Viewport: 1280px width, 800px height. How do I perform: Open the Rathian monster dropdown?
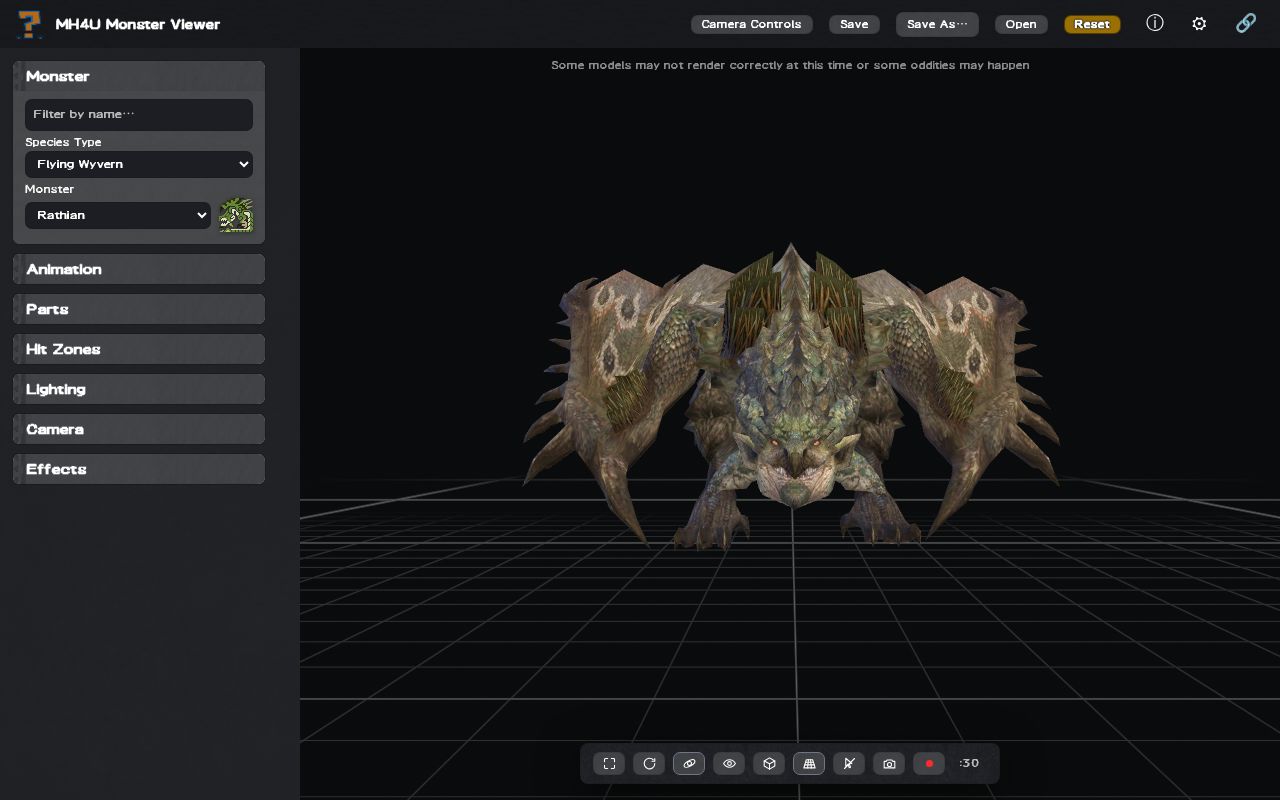click(x=118, y=215)
